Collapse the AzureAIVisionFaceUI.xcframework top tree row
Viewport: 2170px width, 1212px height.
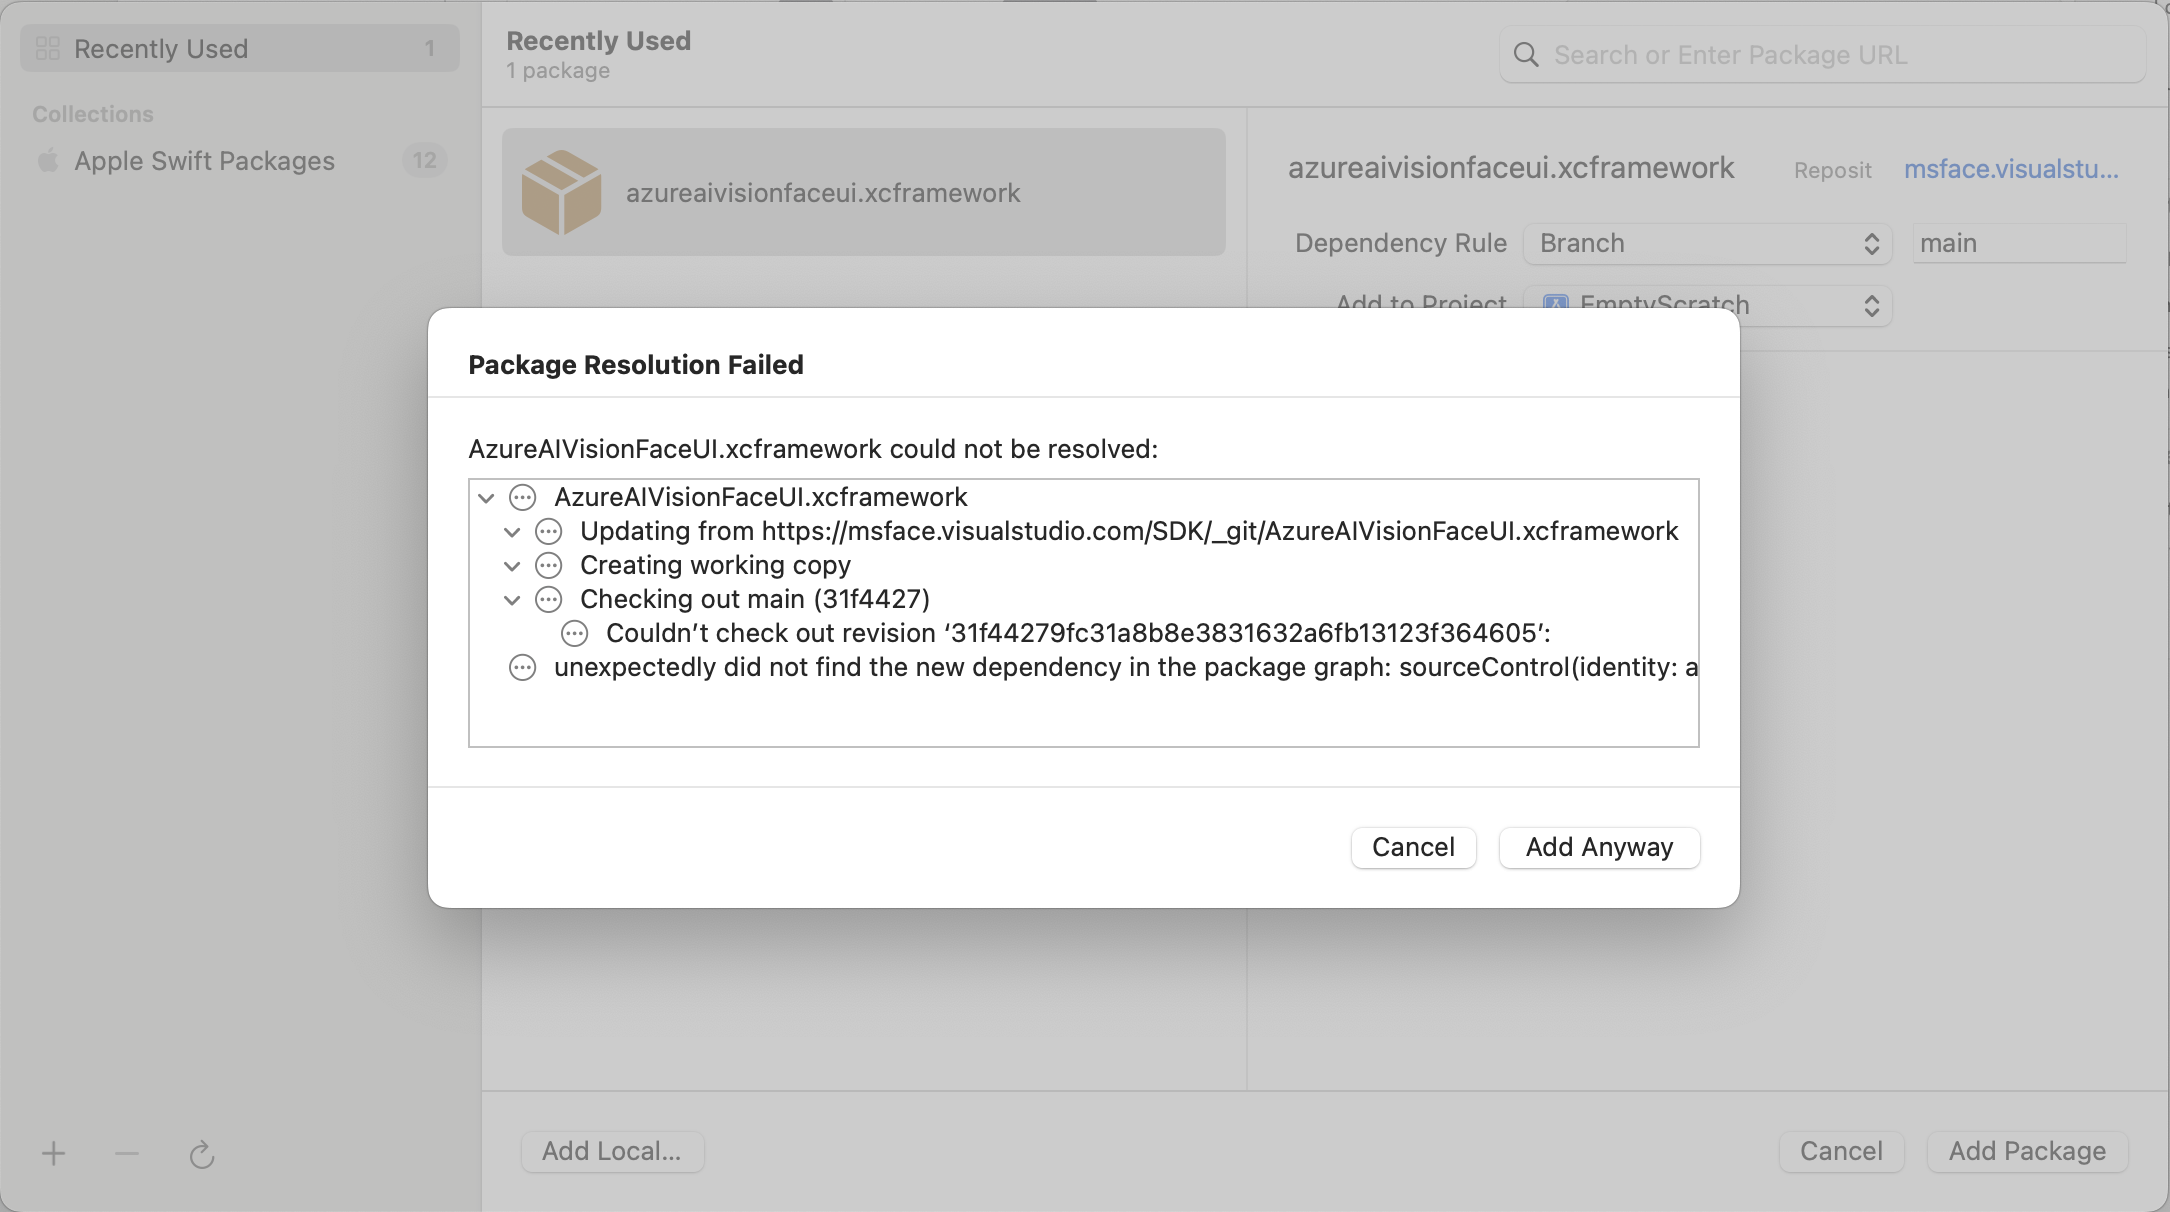coord(486,497)
